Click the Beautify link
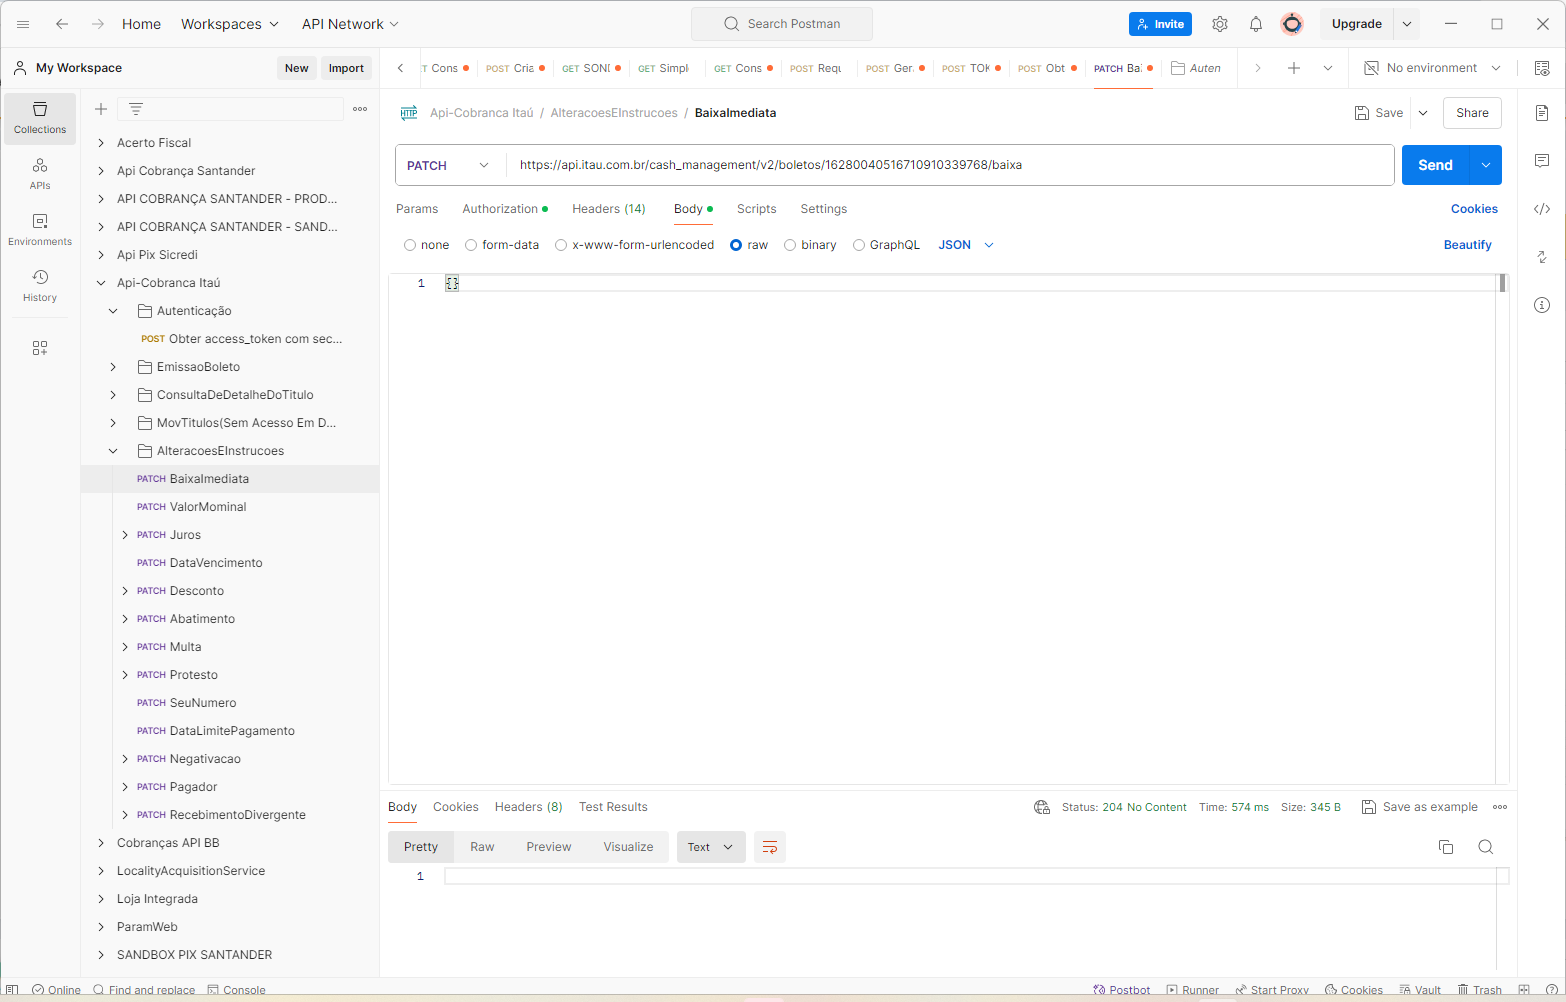The width and height of the screenshot is (1566, 1002). (1467, 245)
